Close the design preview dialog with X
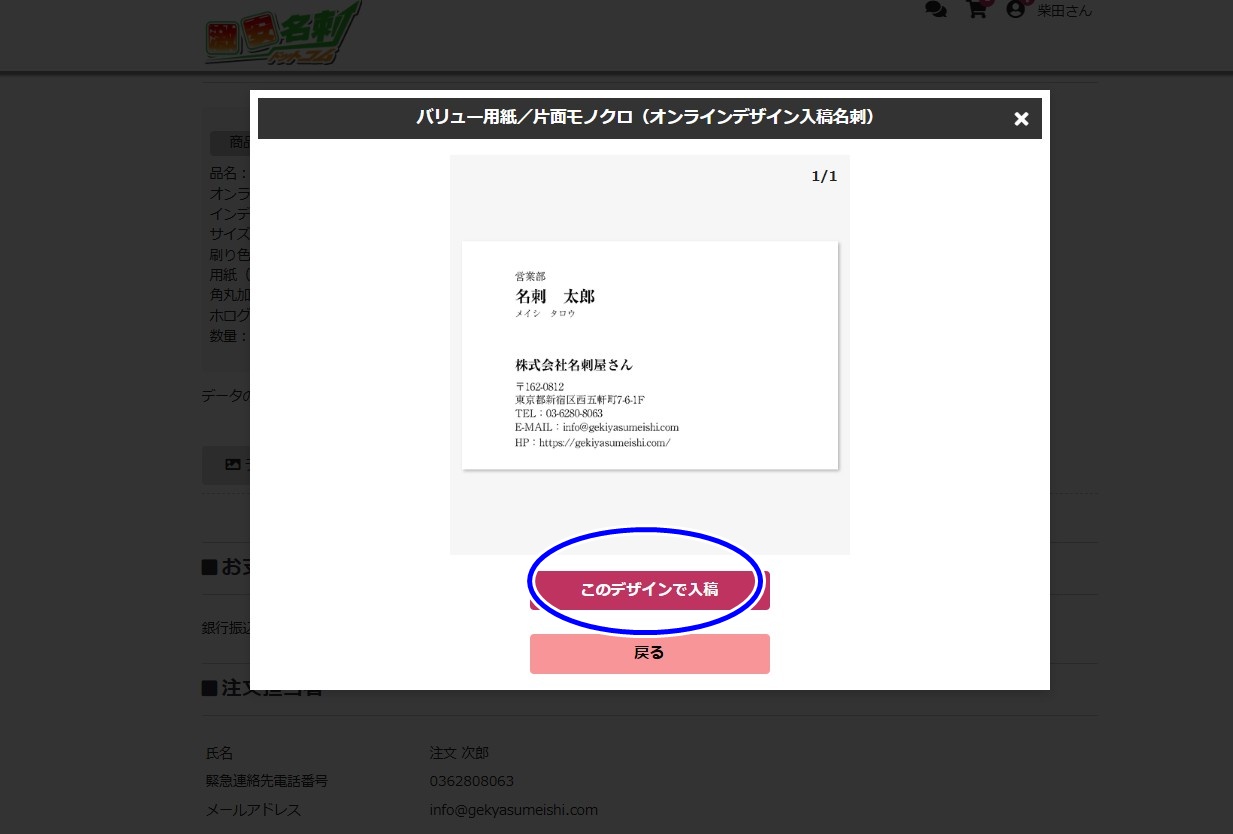Image resolution: width=1233 pixels, height=834 pixels. tap(1021, 119)
